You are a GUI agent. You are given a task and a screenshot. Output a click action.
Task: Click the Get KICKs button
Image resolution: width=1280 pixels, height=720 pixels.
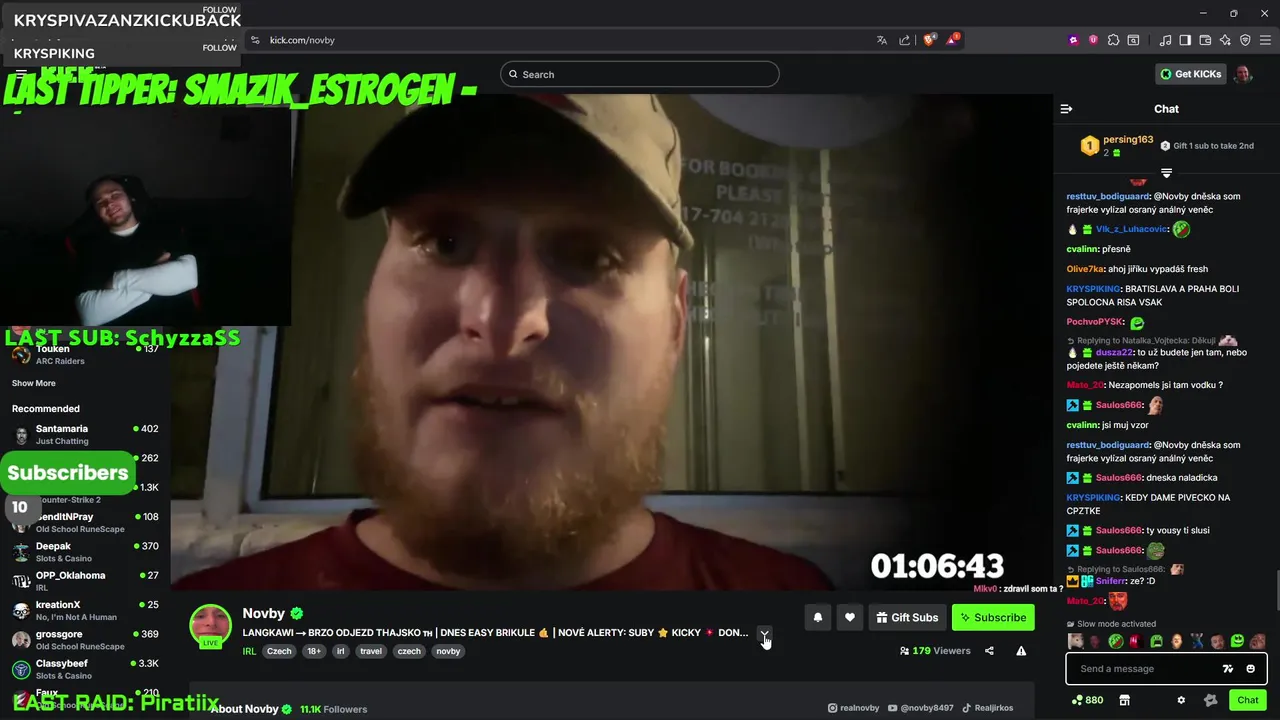1190,74
